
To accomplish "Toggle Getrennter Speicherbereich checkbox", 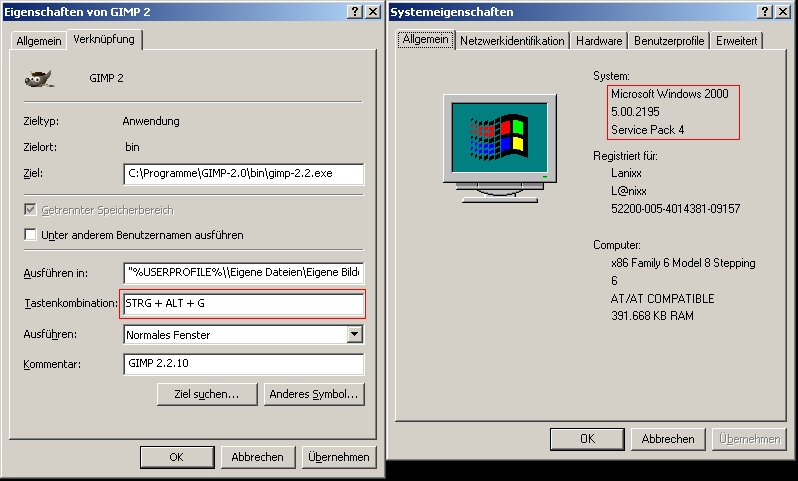I will coord(30,210).
